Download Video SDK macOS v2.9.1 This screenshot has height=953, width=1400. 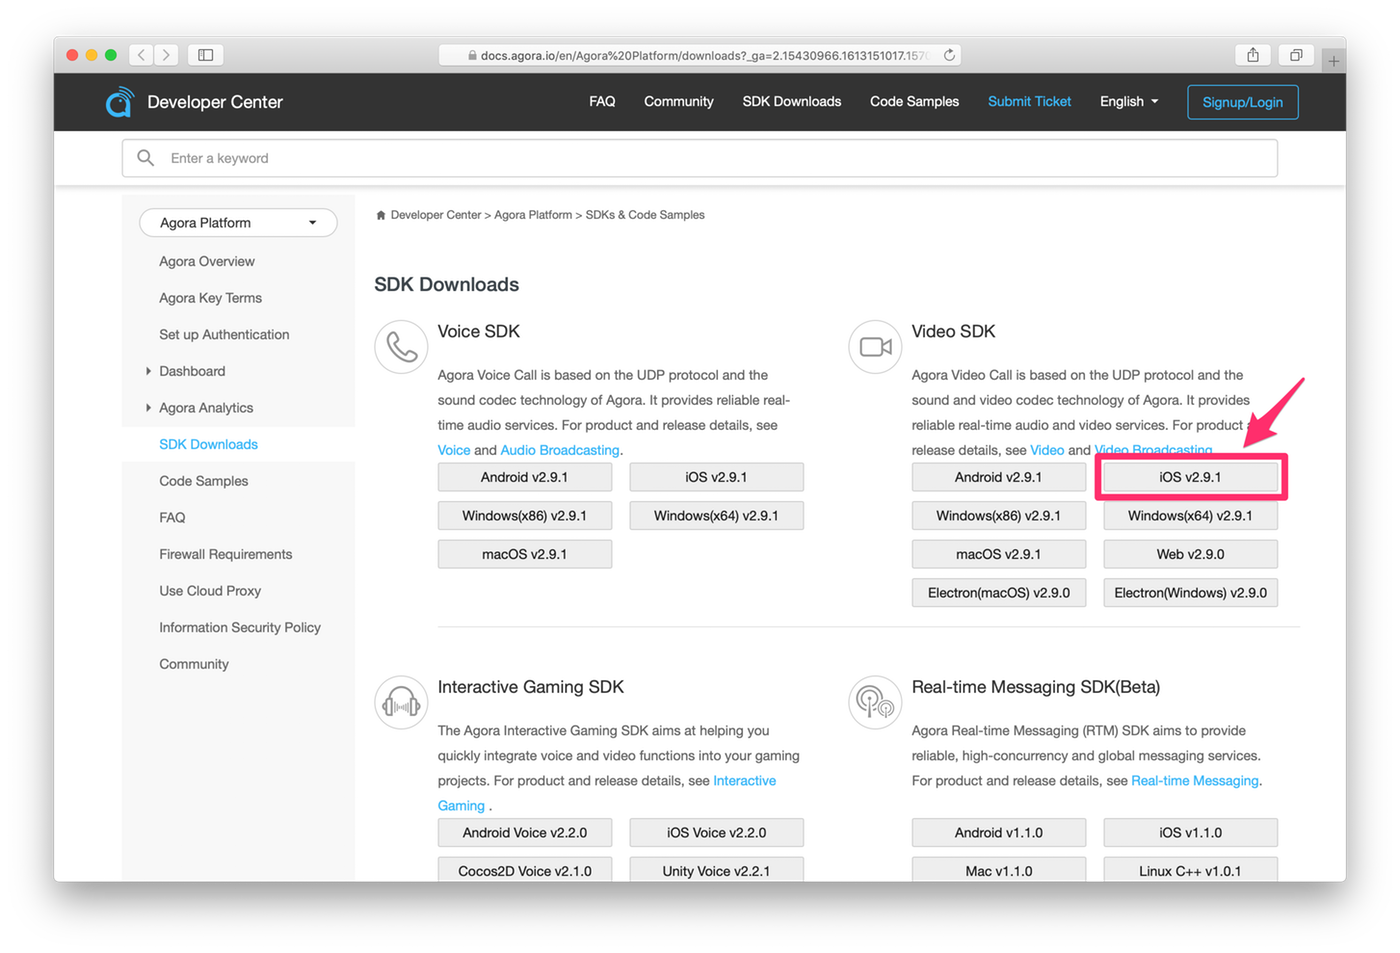click(998, 554)
